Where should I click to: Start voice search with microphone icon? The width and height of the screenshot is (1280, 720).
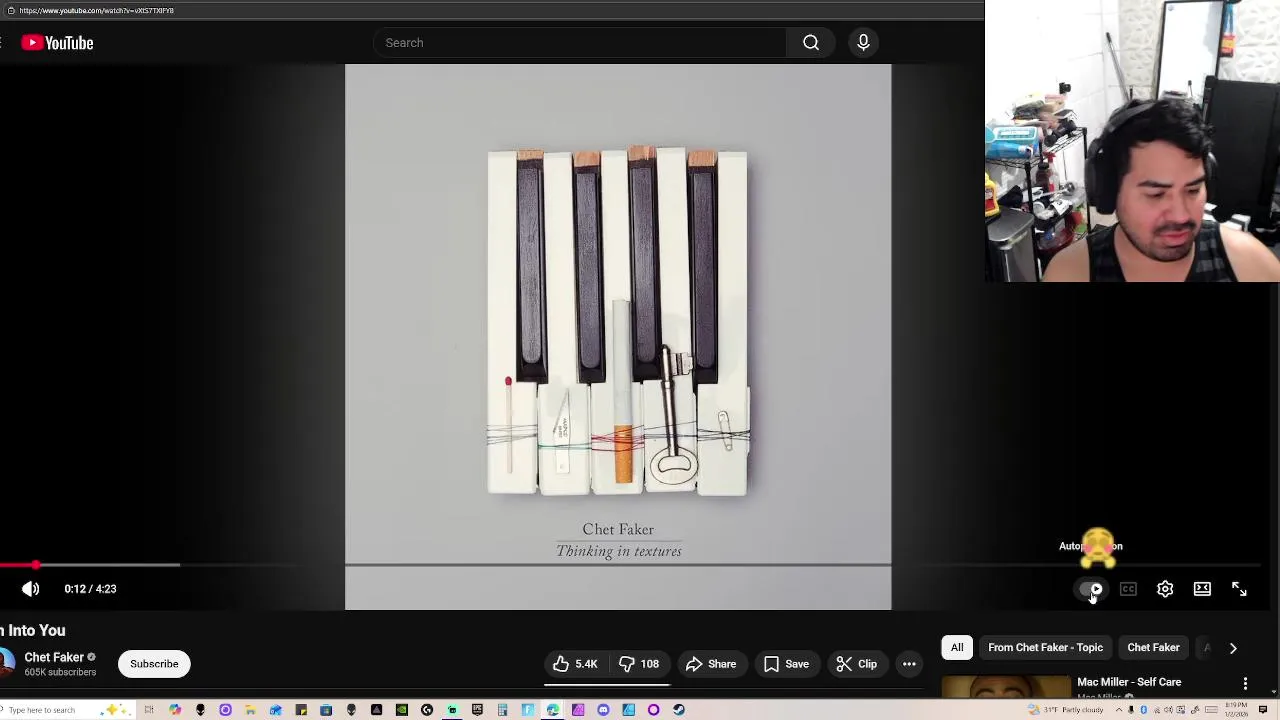pos(863,43)
